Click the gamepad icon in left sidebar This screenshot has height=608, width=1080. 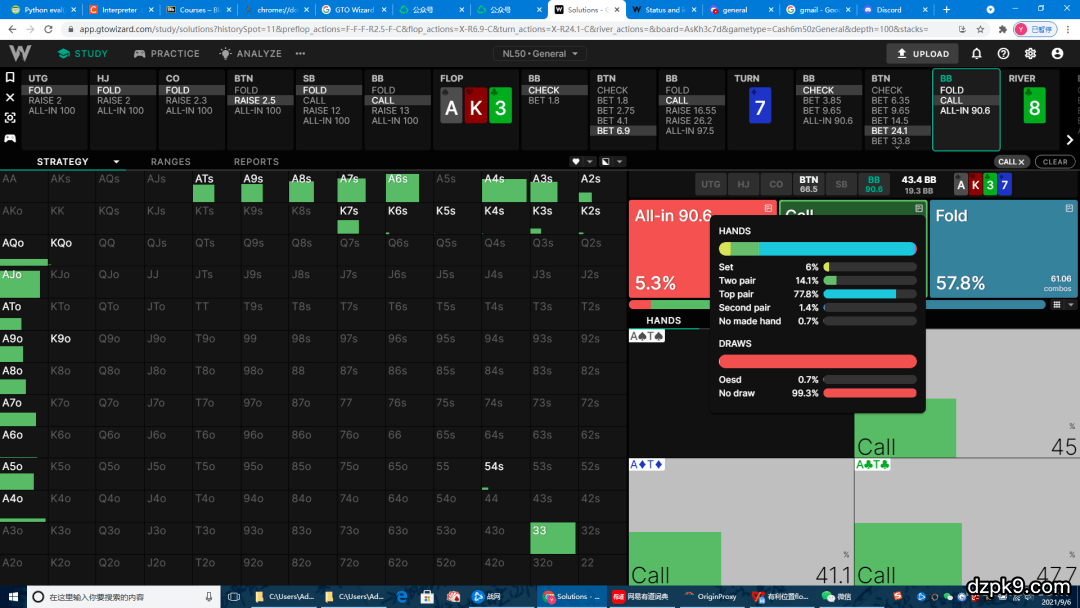pos(10,138)
